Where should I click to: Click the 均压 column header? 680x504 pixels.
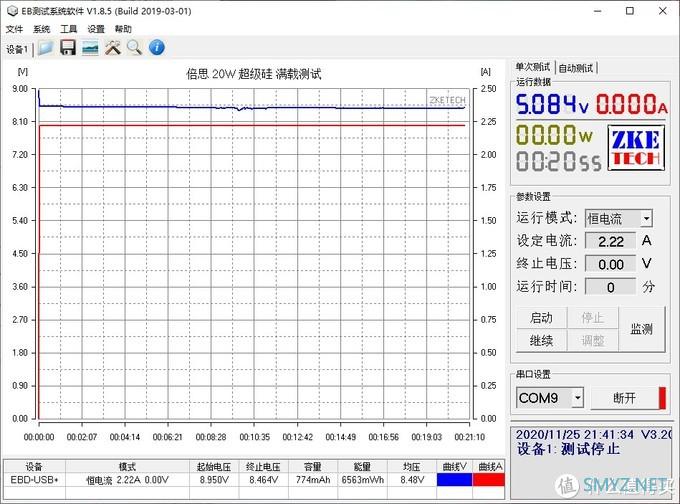tap(412, 466)
